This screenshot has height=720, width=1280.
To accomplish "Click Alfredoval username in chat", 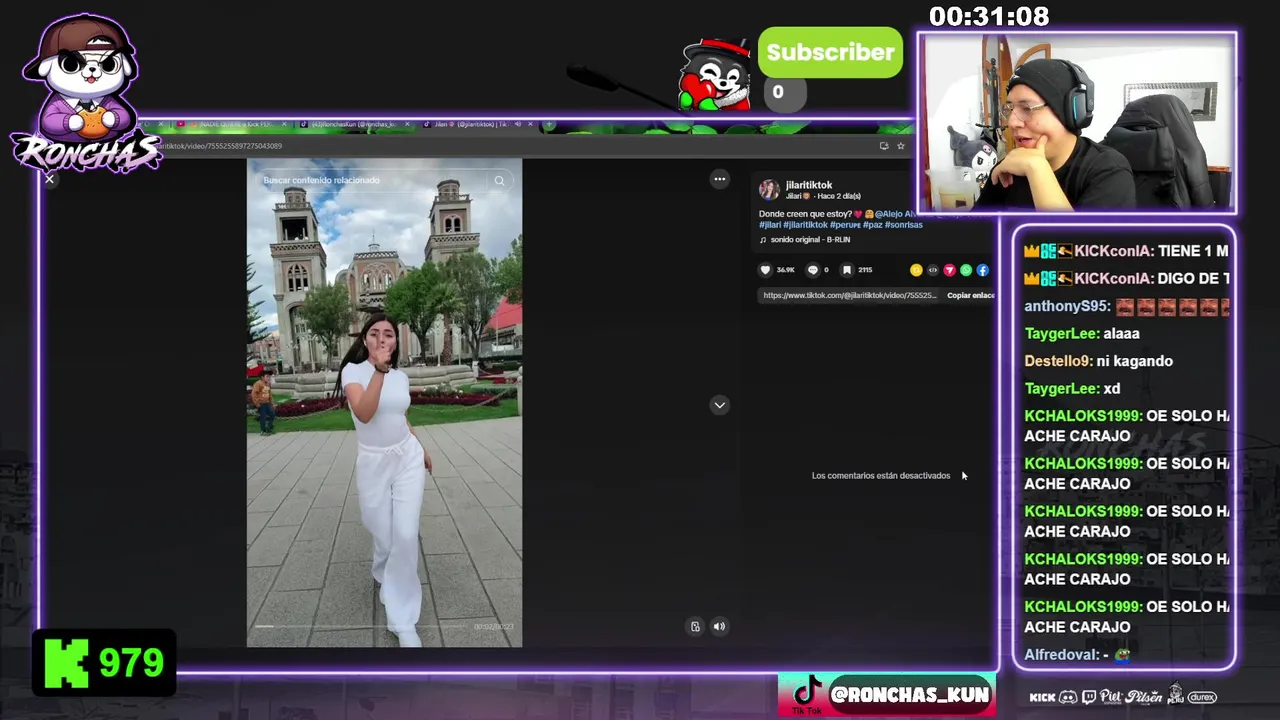I will coord(1063,655).
